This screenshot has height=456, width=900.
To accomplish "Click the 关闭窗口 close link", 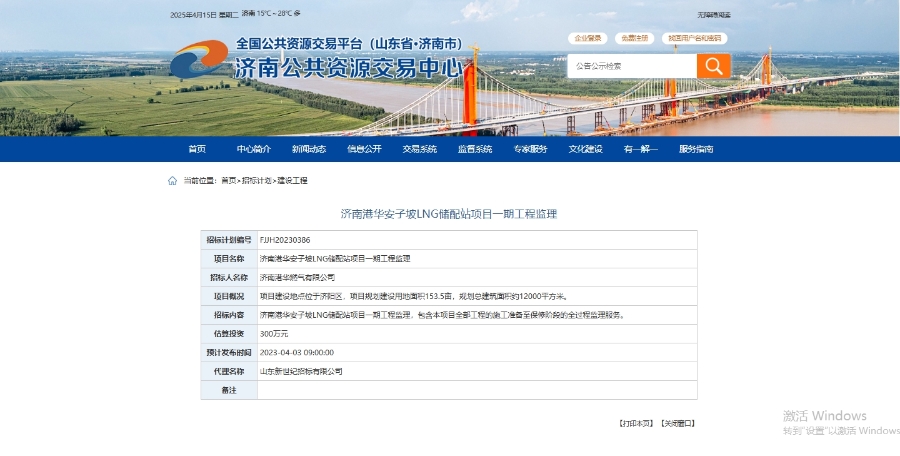I will [677, 423].
